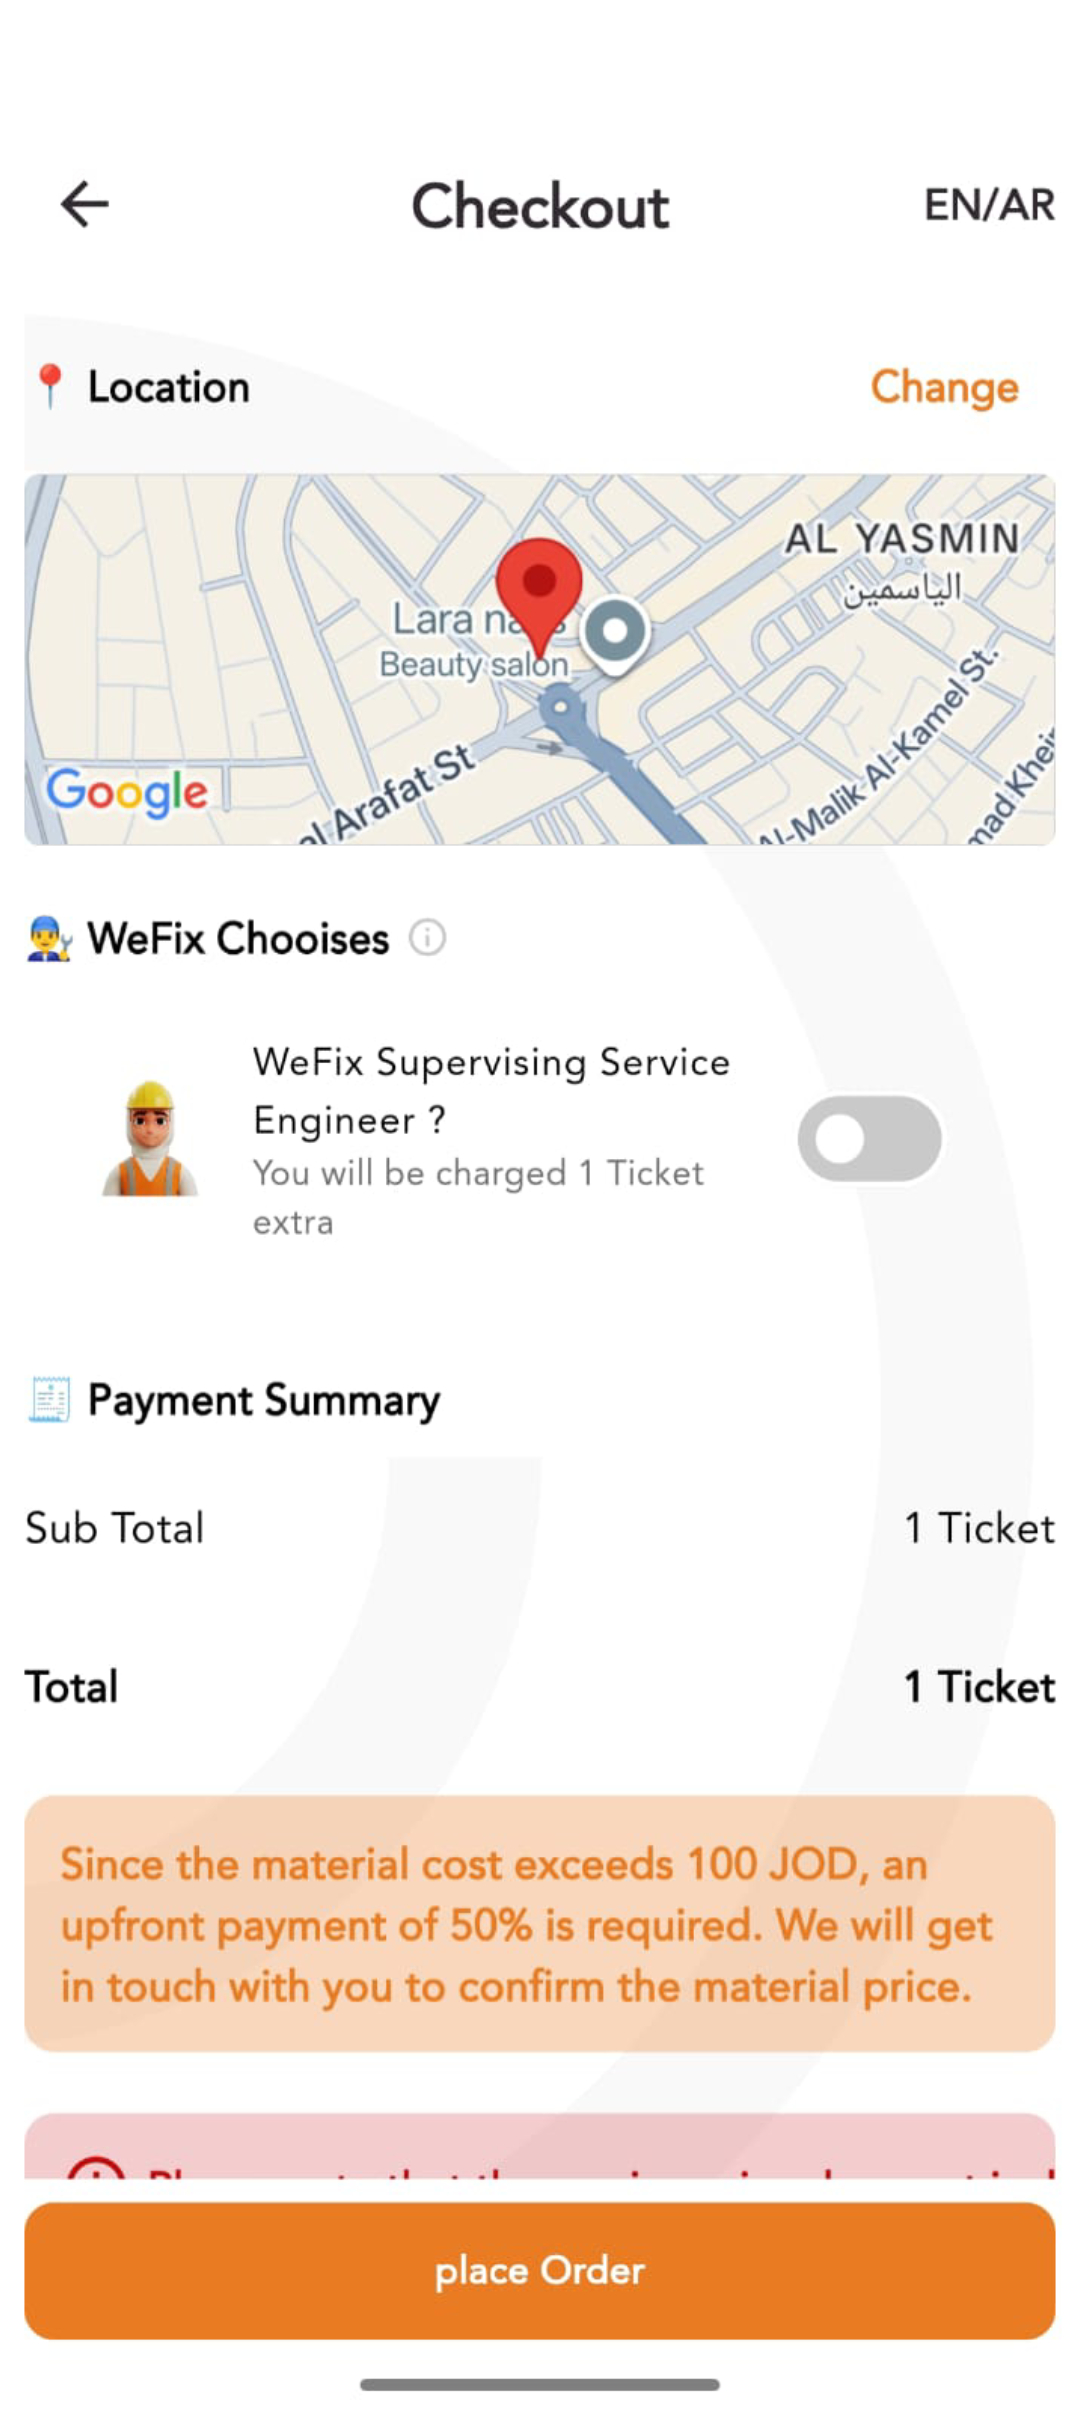Tap the back arrow icon
This screenshot has height=2412, width=1080.
pos(85,204)
